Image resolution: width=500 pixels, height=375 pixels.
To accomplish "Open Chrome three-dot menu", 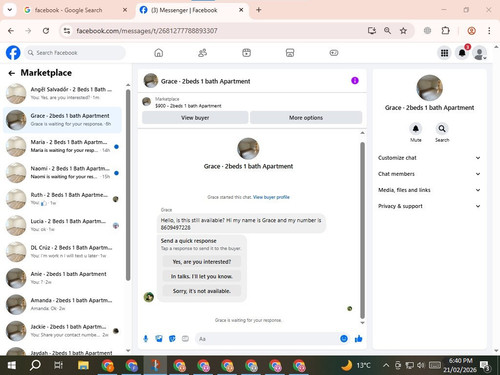I will tap(489, 31).
